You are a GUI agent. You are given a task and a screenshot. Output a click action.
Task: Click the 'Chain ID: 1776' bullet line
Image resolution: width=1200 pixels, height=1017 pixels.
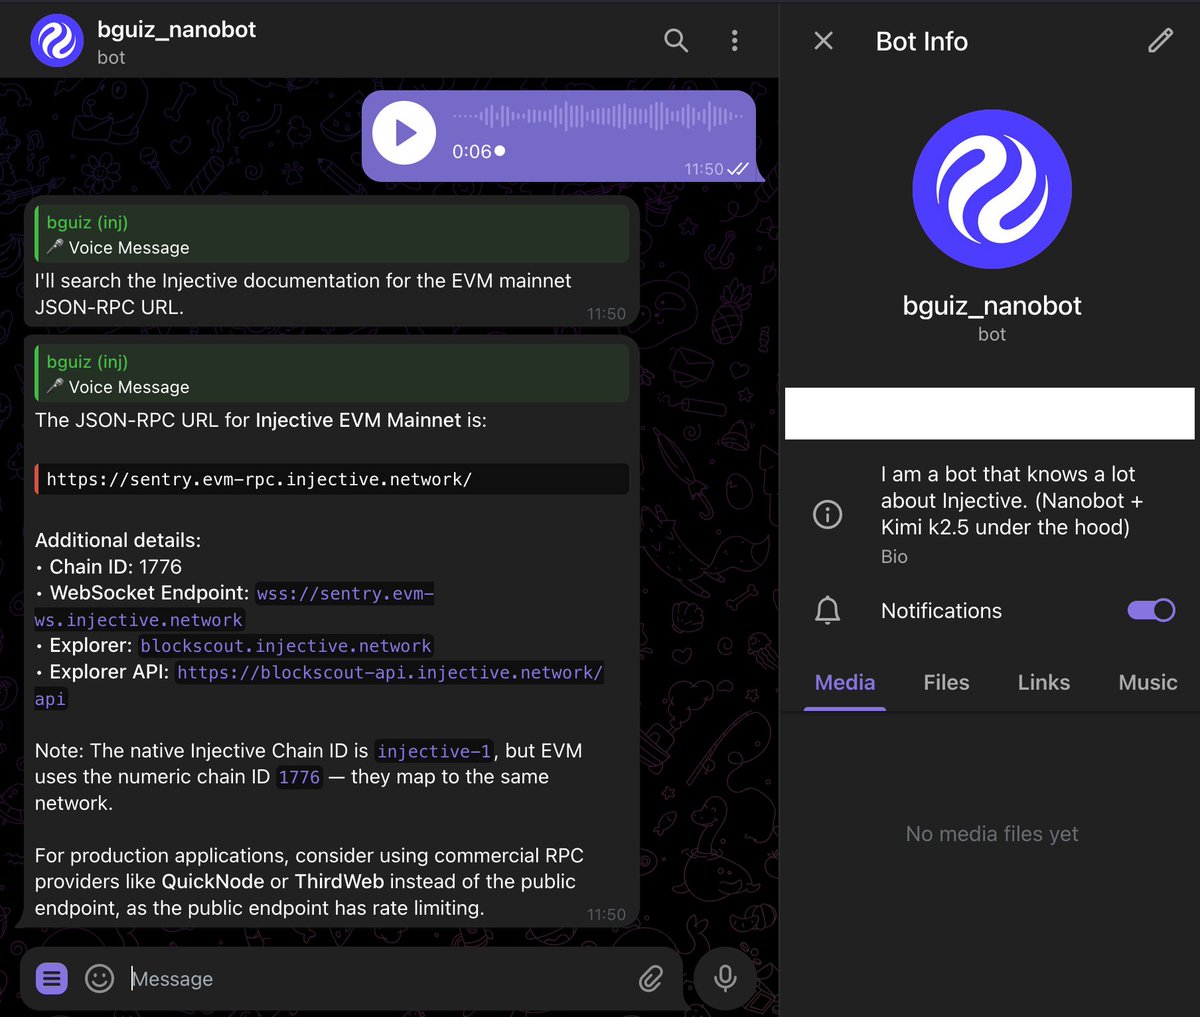pos(109,567)
